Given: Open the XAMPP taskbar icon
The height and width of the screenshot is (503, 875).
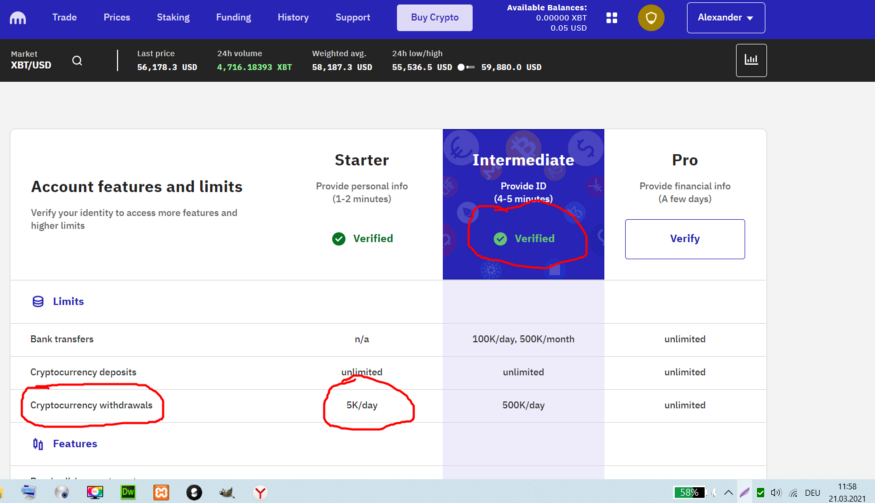Looking at the screenshot, I should (x=161, y=492).
